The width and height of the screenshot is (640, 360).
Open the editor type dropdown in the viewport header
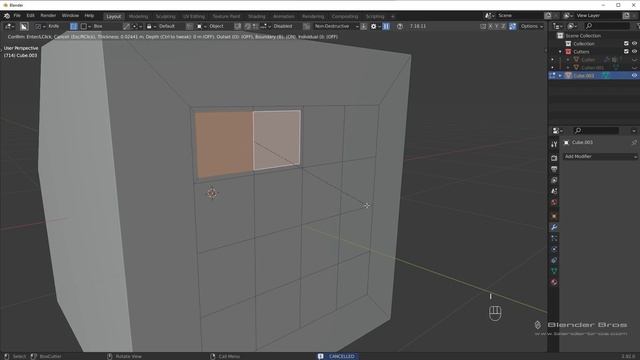point(9,26)
